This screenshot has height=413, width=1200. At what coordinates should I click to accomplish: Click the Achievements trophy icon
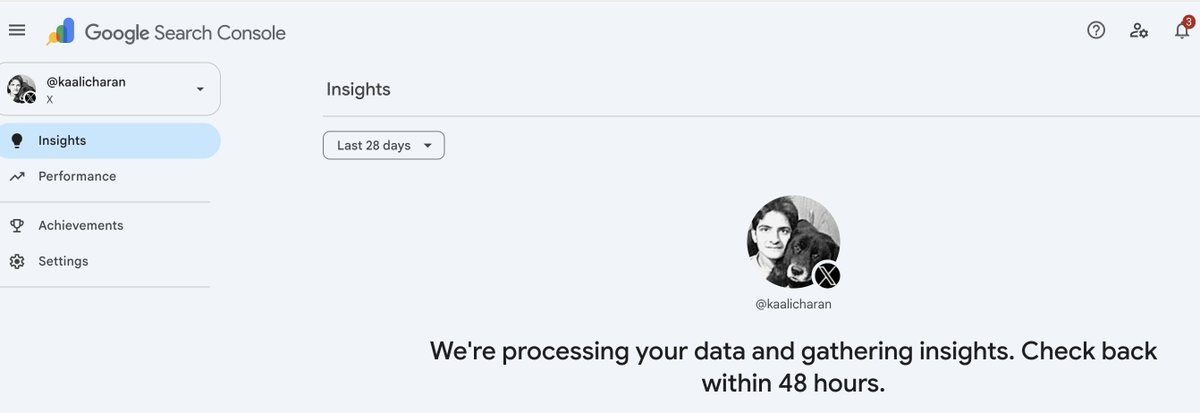[x=16, y=226]
